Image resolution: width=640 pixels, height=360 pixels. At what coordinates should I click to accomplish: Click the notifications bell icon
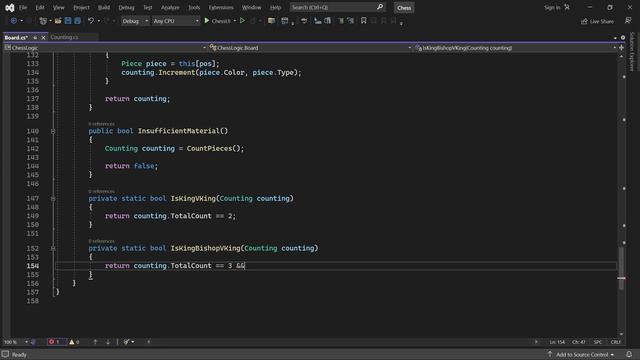click(x=629, y=354)
